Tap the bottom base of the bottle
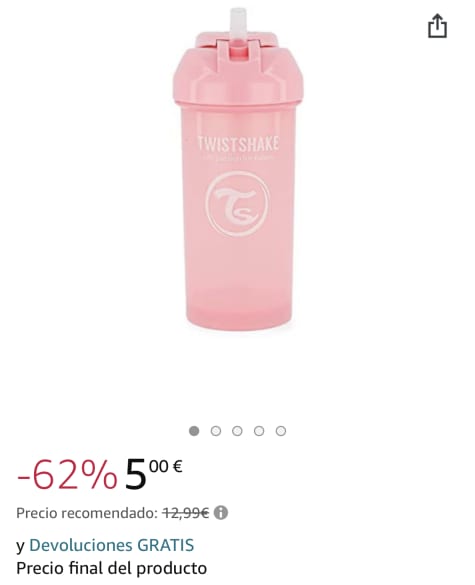The height and width of the screenshot is (585, 475). coord(238,312)
